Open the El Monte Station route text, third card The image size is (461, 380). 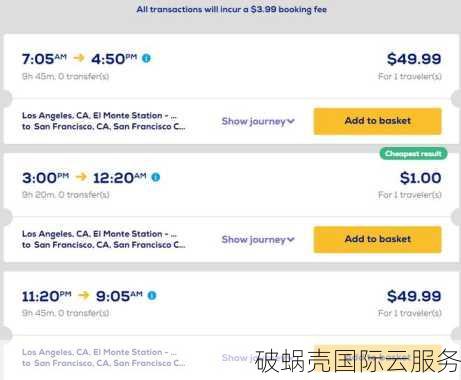coord(104,358)
